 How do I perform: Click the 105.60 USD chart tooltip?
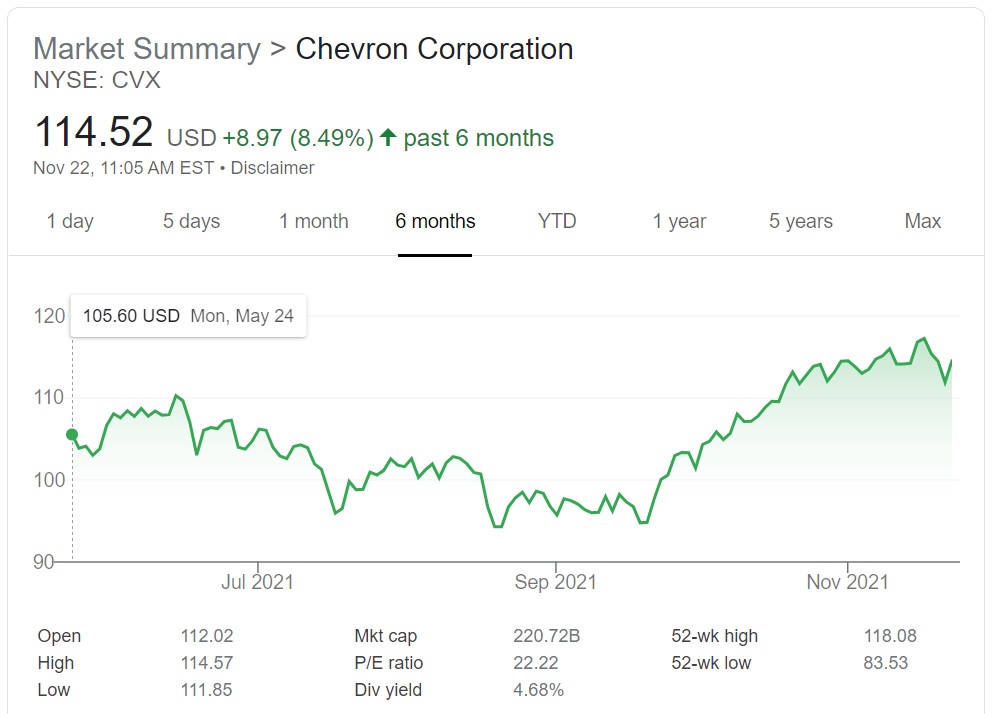coord(188,316)
